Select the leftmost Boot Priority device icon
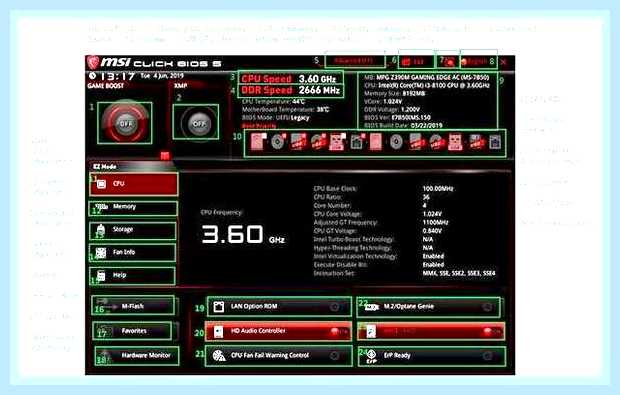Screen dimensions: 620x395 point(258,142)
